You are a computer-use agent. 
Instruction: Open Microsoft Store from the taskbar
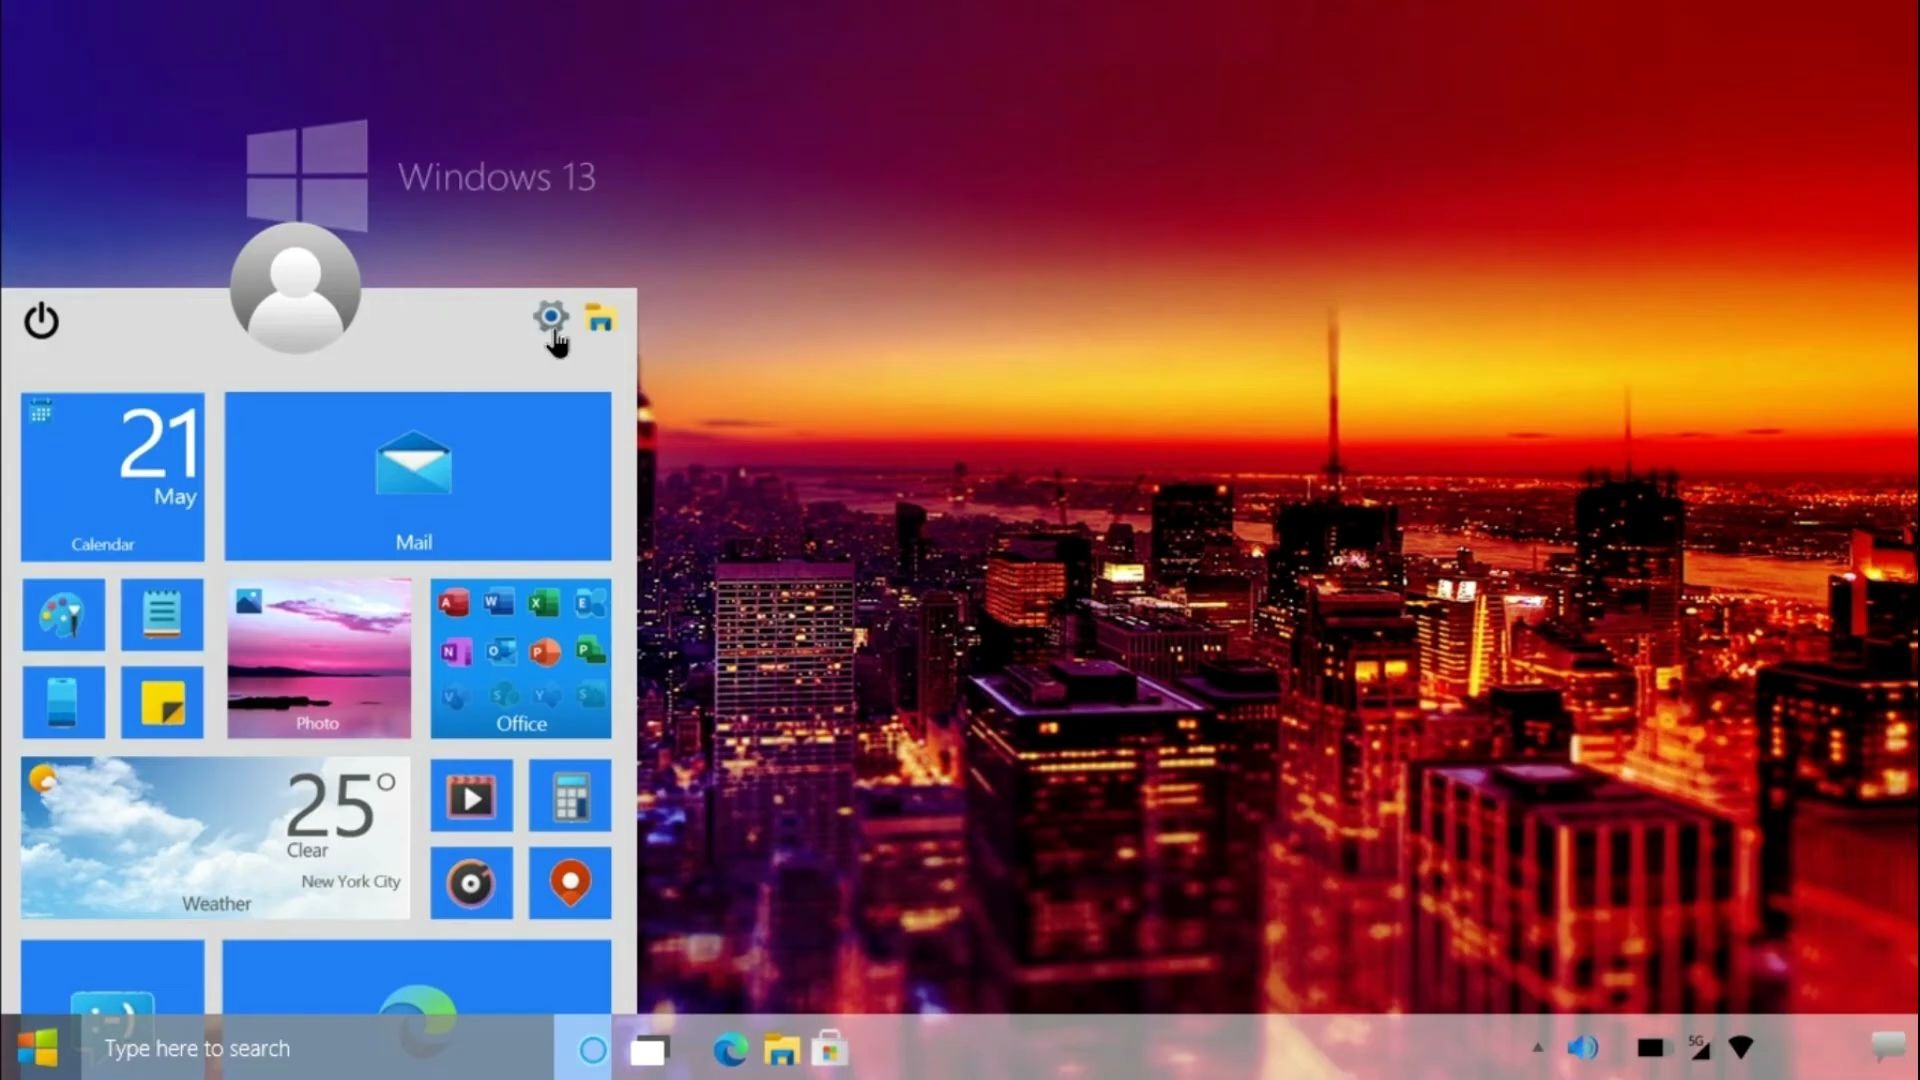[829, 1049]
